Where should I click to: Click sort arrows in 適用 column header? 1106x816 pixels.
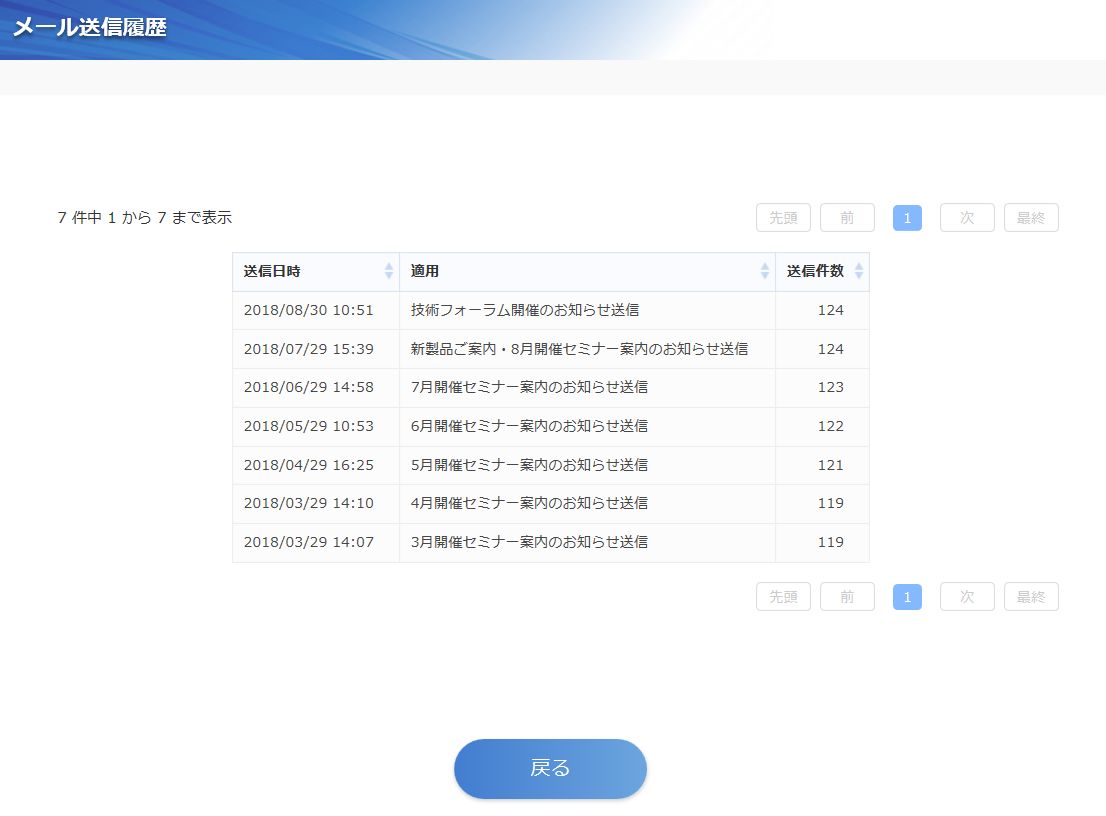765,271
